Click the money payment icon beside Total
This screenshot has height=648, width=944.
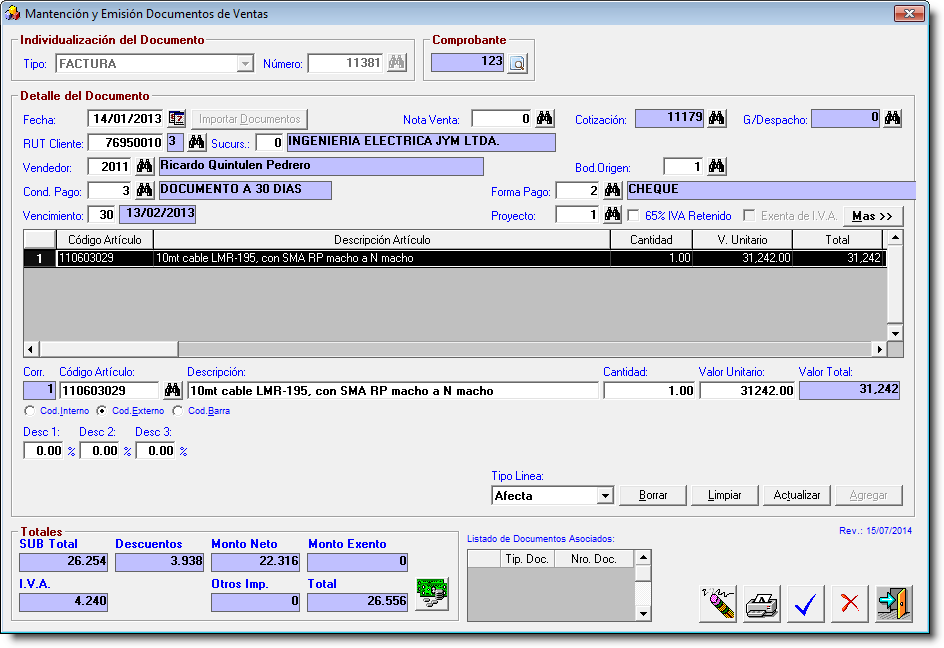tap(432, 594)
